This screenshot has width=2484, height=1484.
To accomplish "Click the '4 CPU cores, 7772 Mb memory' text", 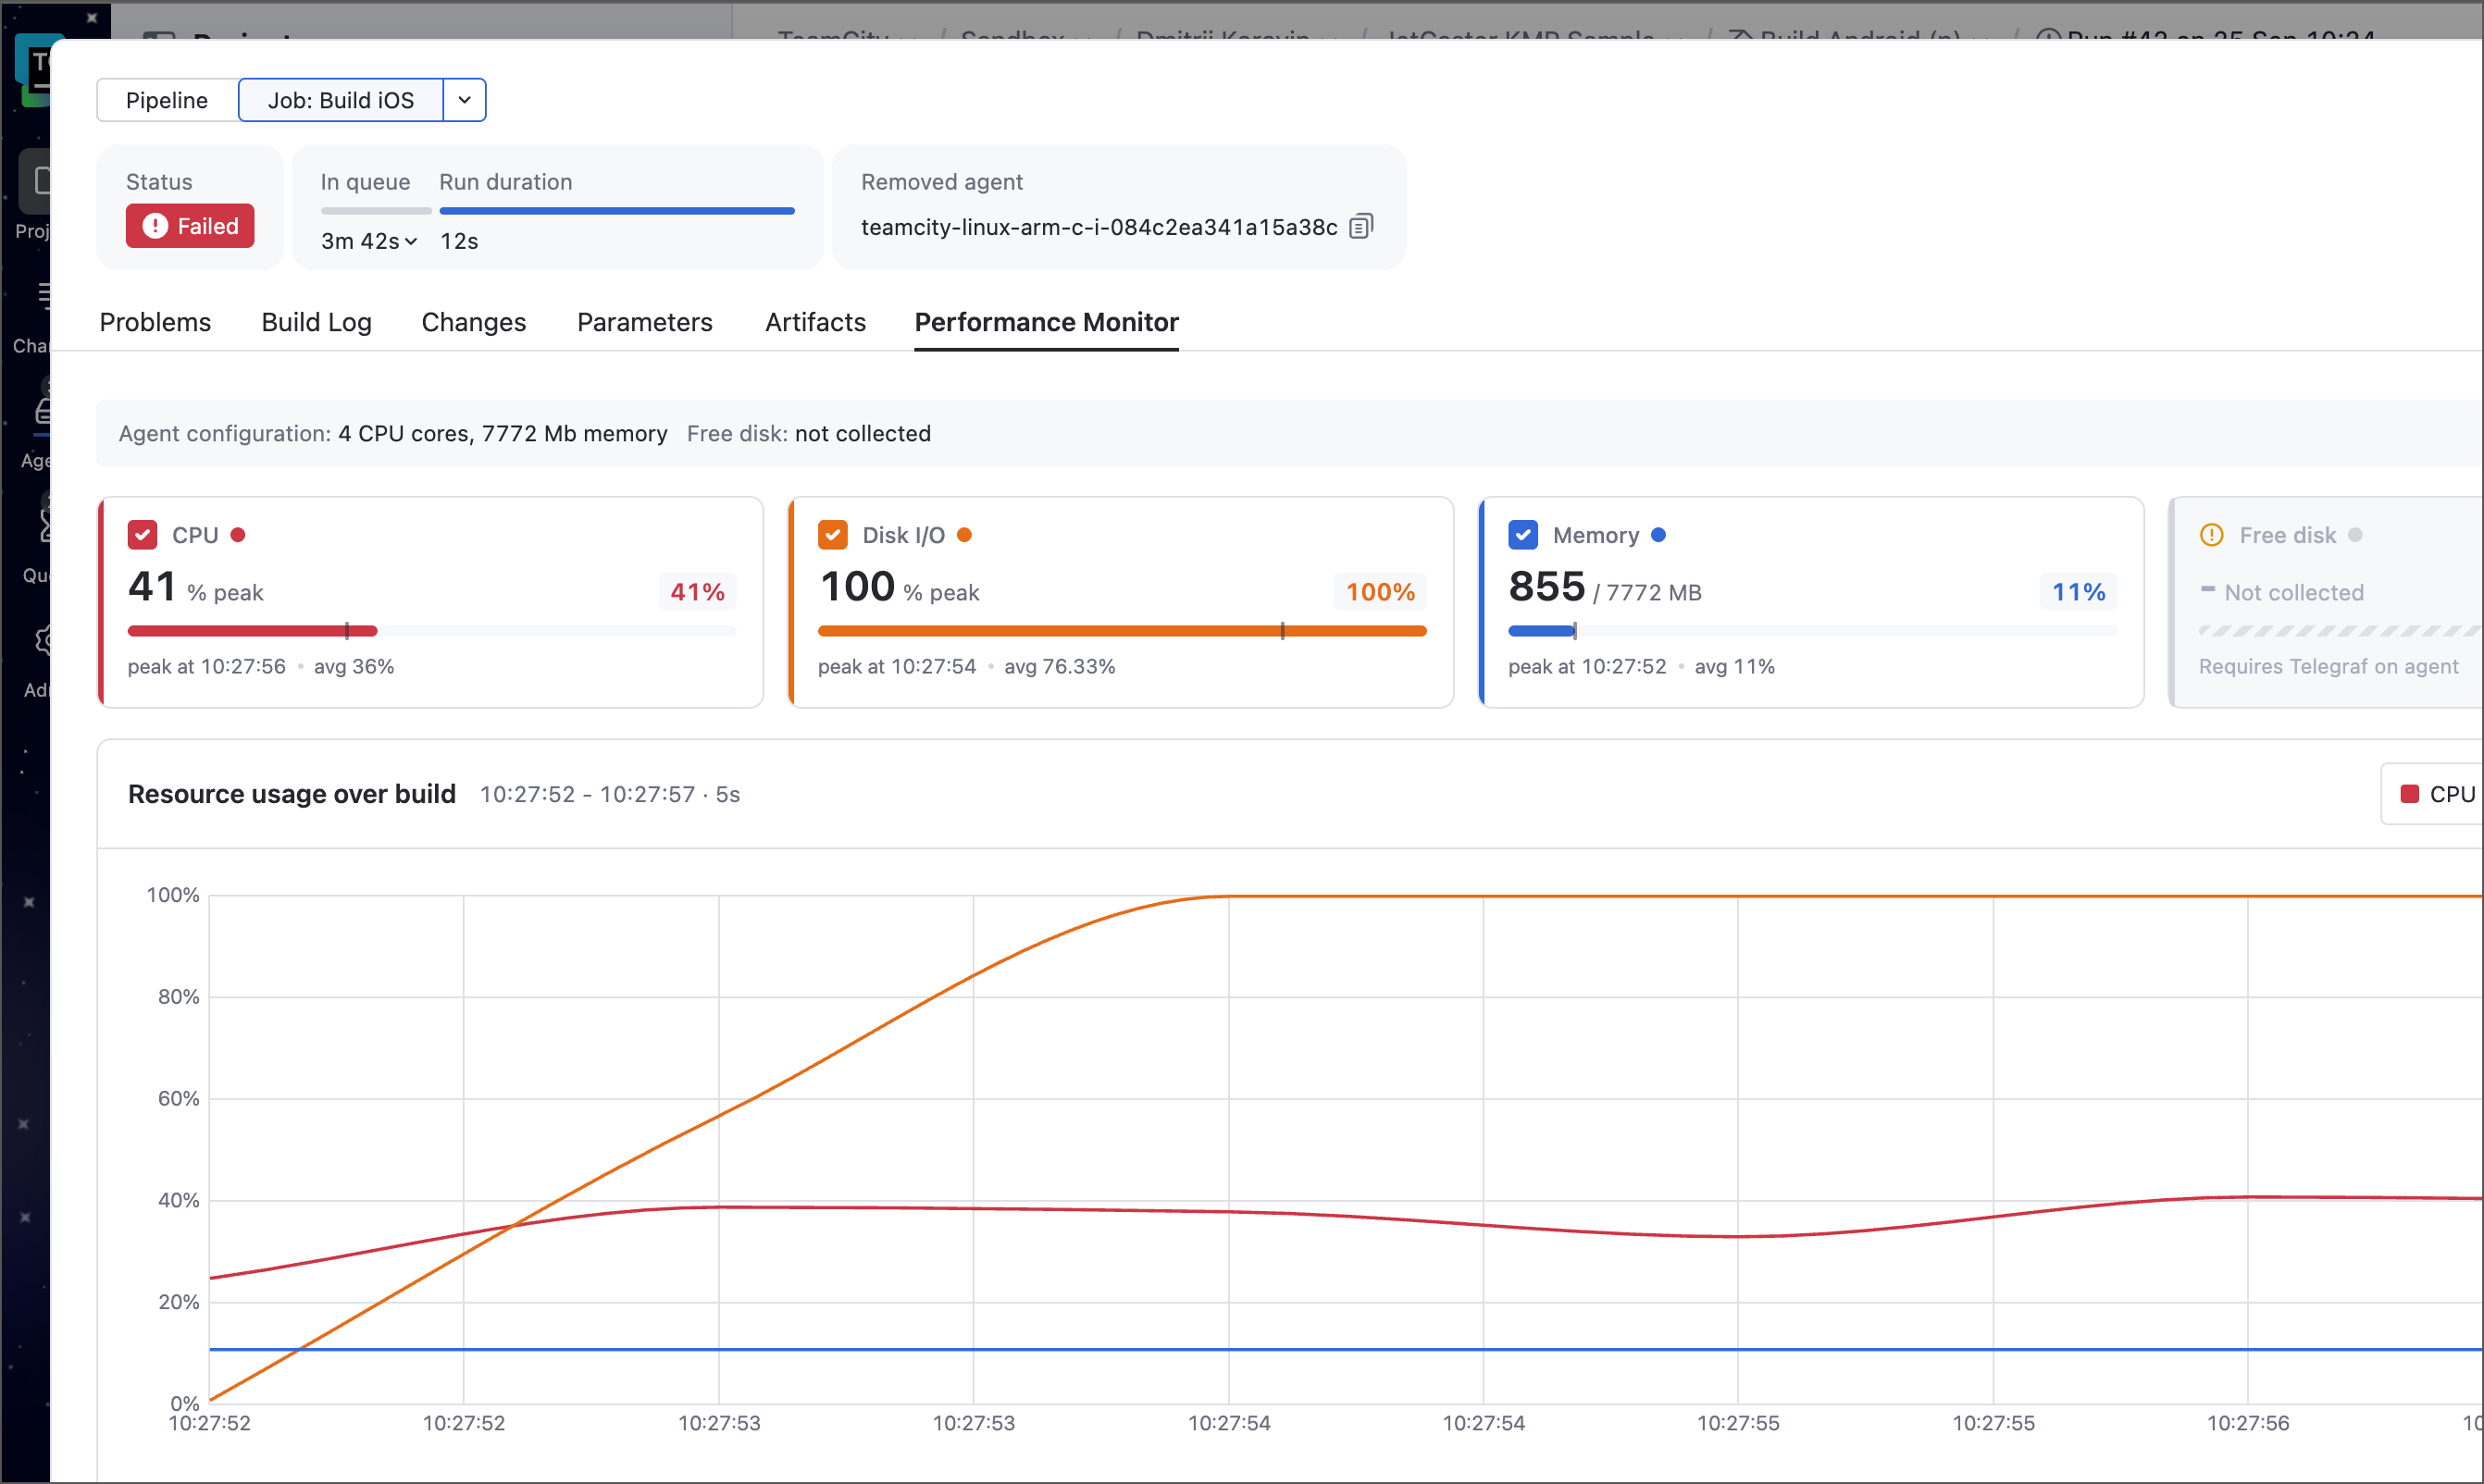I will [x=502, y=433].
